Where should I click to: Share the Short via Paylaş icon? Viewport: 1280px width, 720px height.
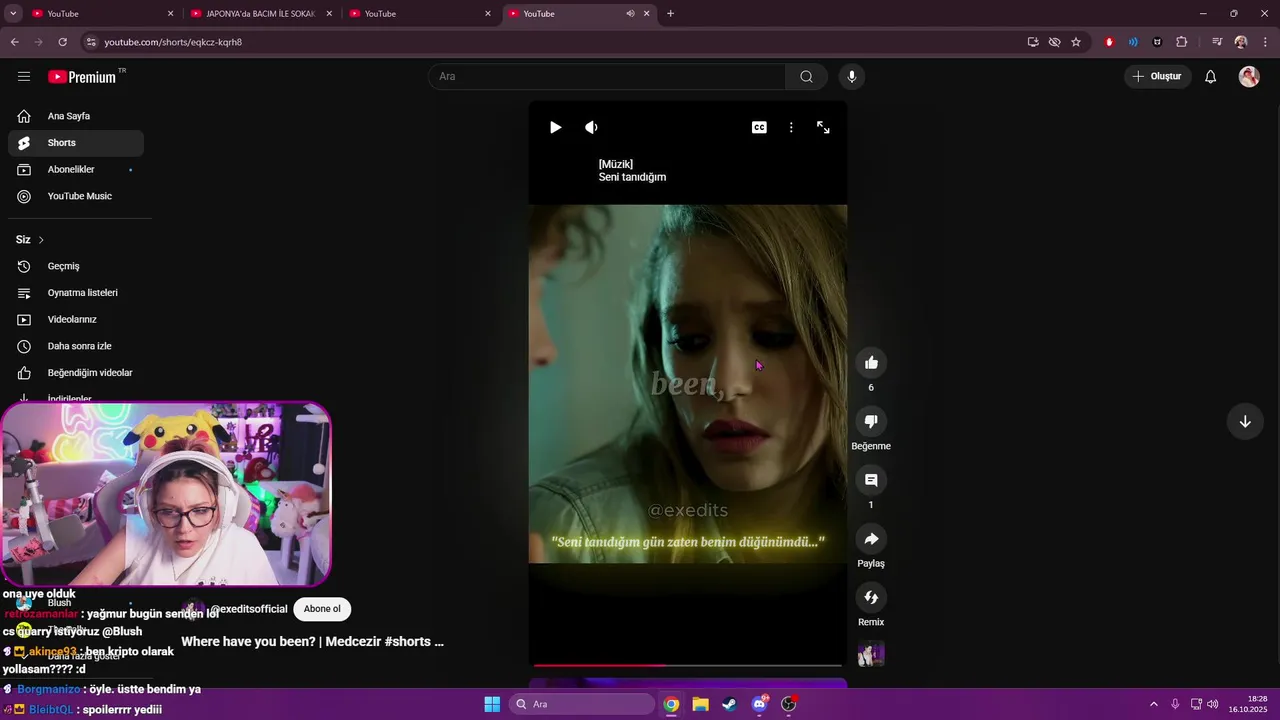[871, 539]
